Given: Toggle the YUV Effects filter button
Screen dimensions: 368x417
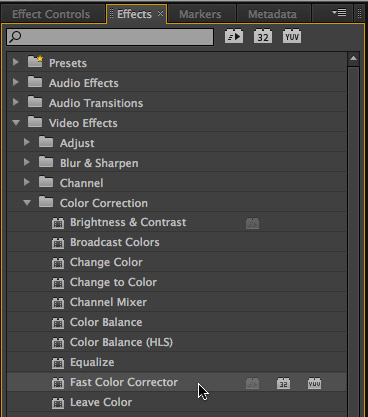Looking at the screenshot, I should (x=292, y=36).
